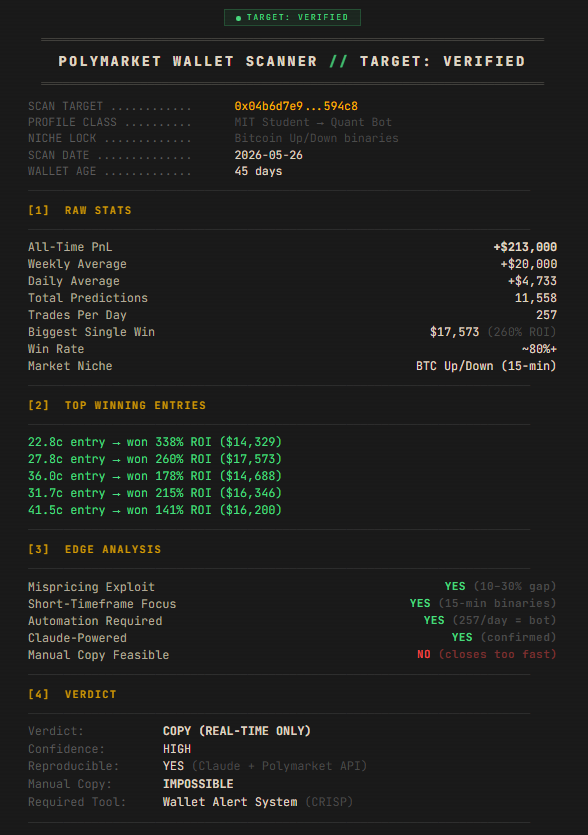
Task: Click Total Predictions value 11,558
Action: [x=536, y=298]
